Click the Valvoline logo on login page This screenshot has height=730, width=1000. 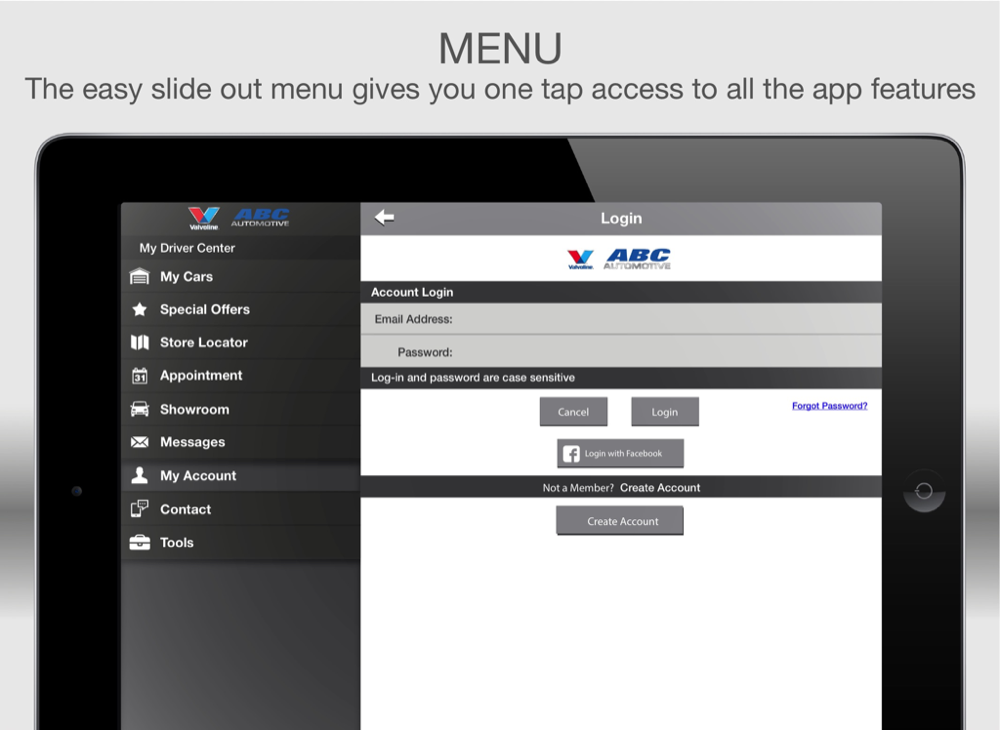point(580,259)
